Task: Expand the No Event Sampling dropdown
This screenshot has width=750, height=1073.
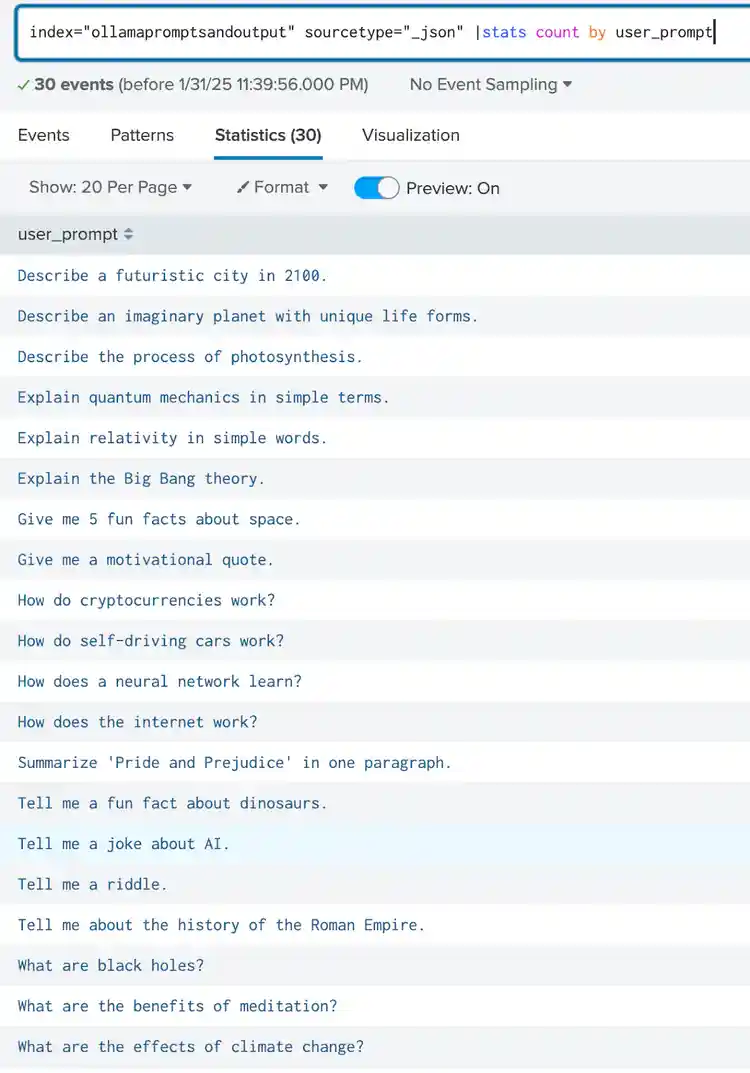Action: [491, 85]
